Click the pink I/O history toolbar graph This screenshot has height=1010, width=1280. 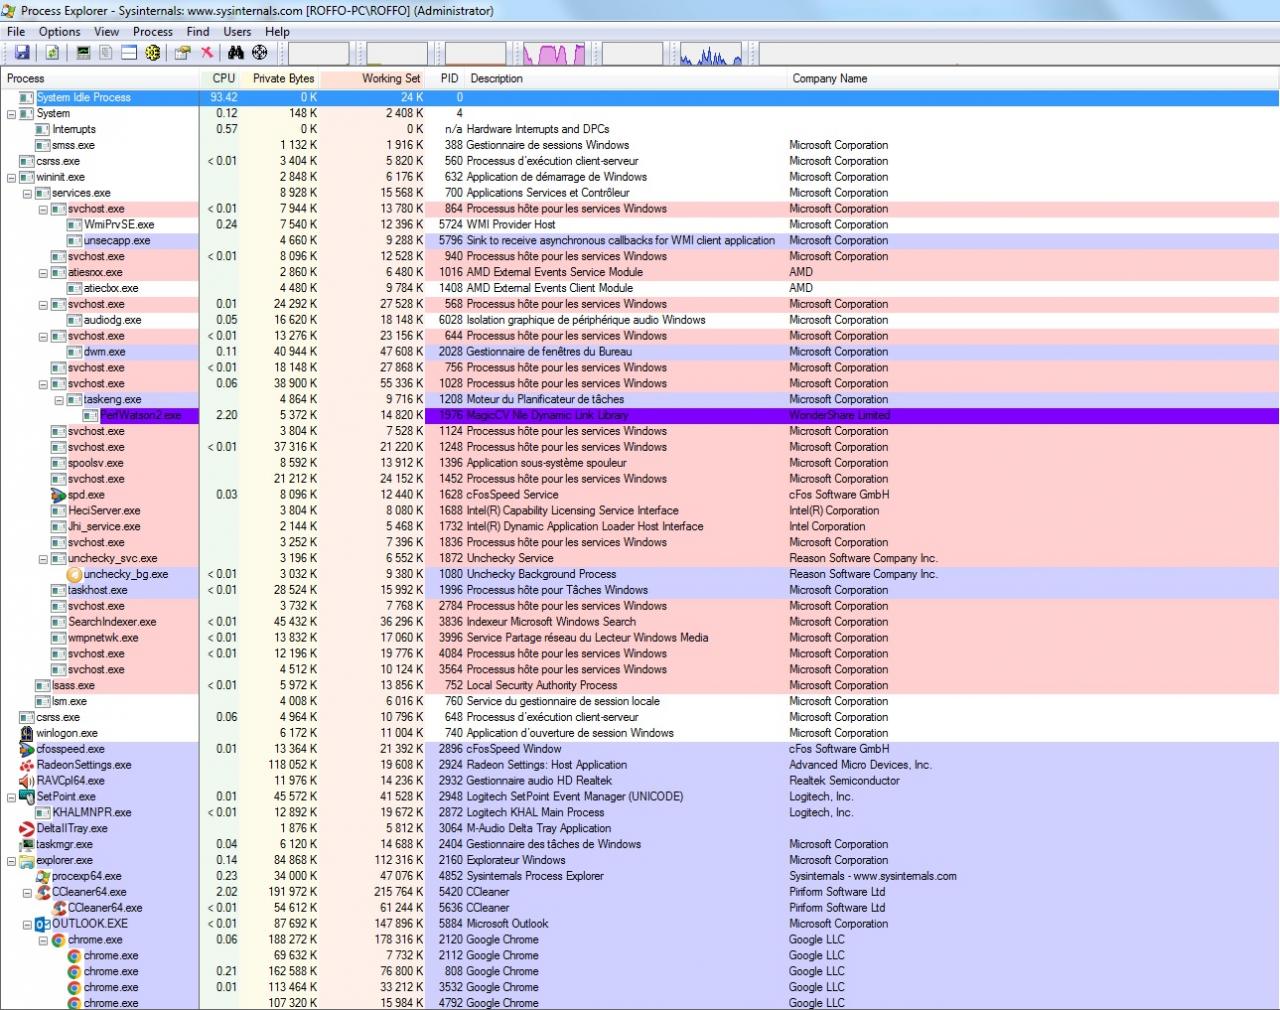[x=553, y=53]
